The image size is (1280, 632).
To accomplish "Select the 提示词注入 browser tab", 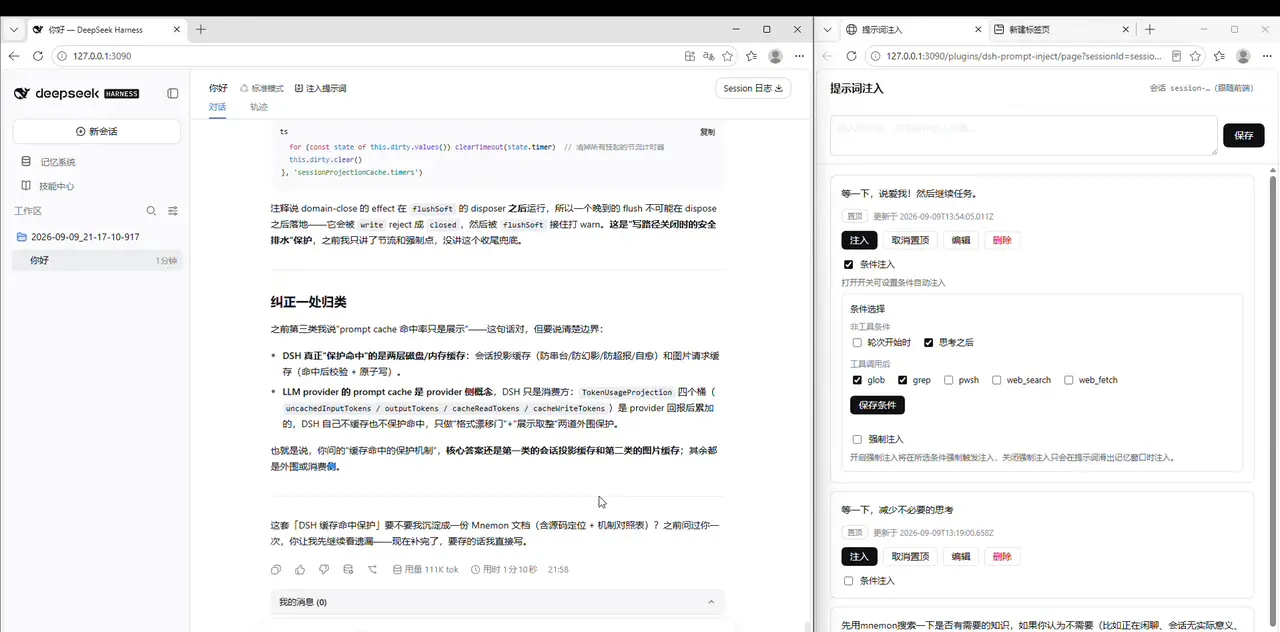I will coord(911,30).
